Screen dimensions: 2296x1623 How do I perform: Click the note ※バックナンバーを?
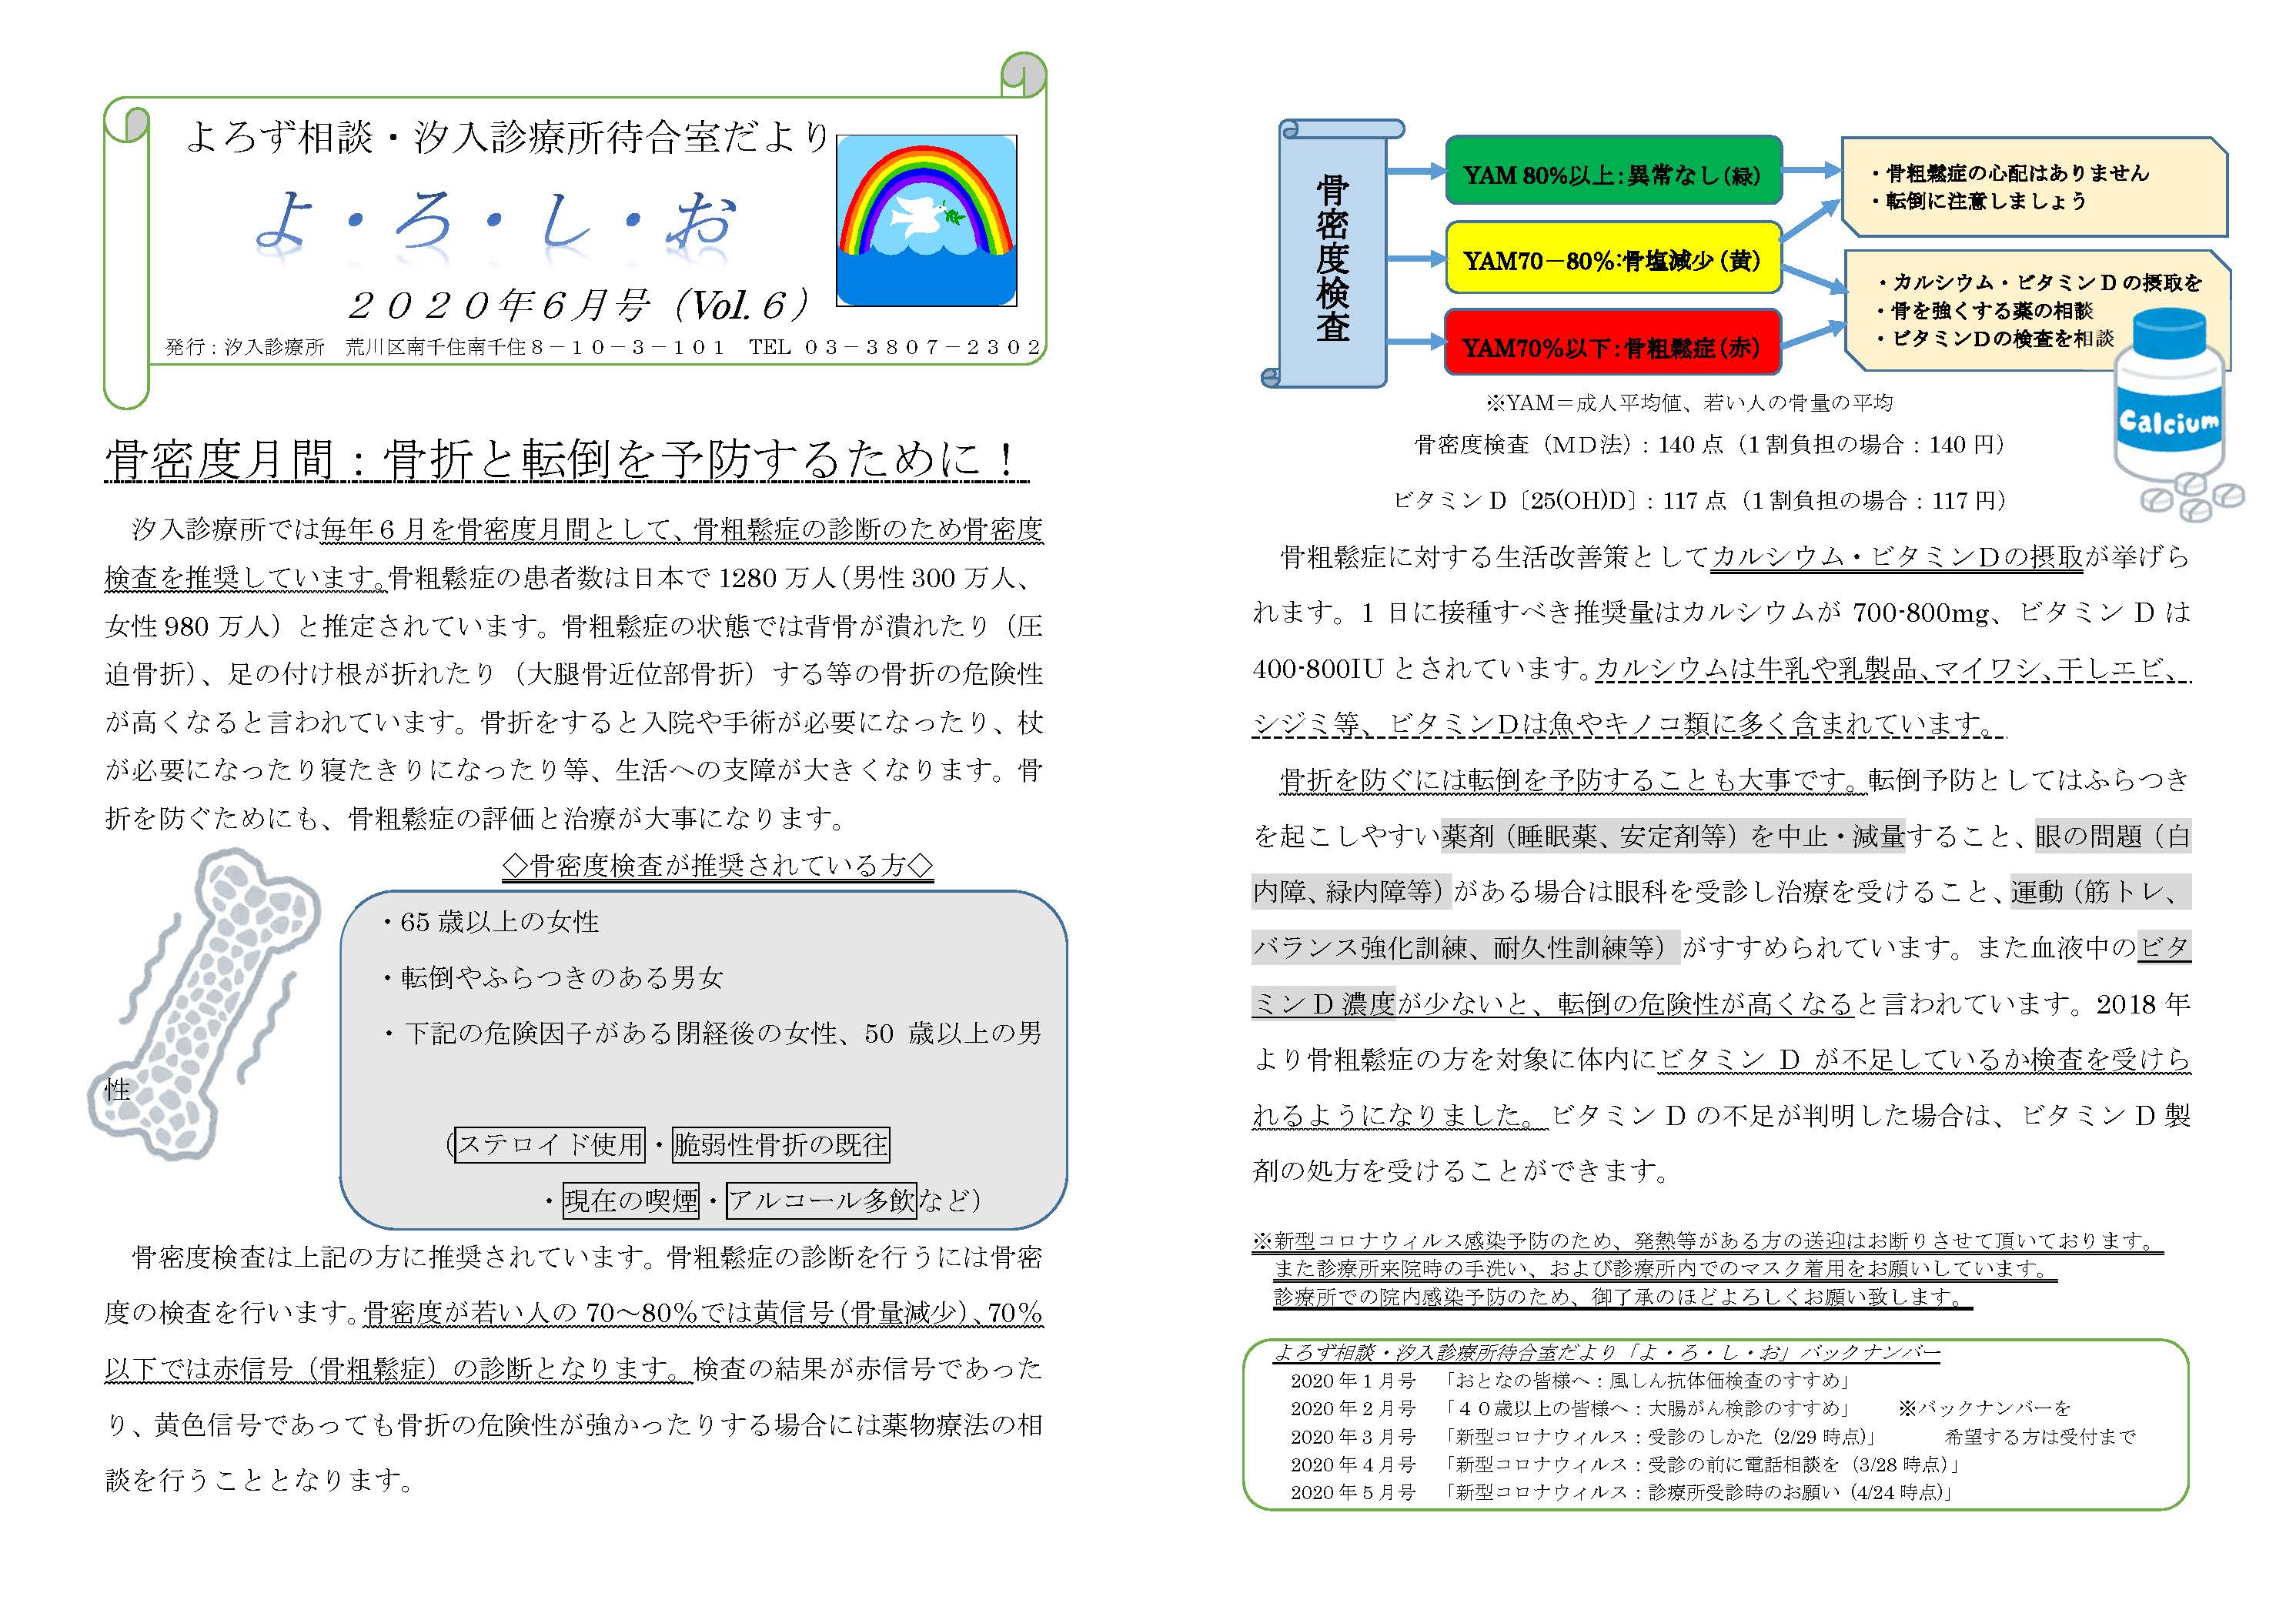1984,1409
